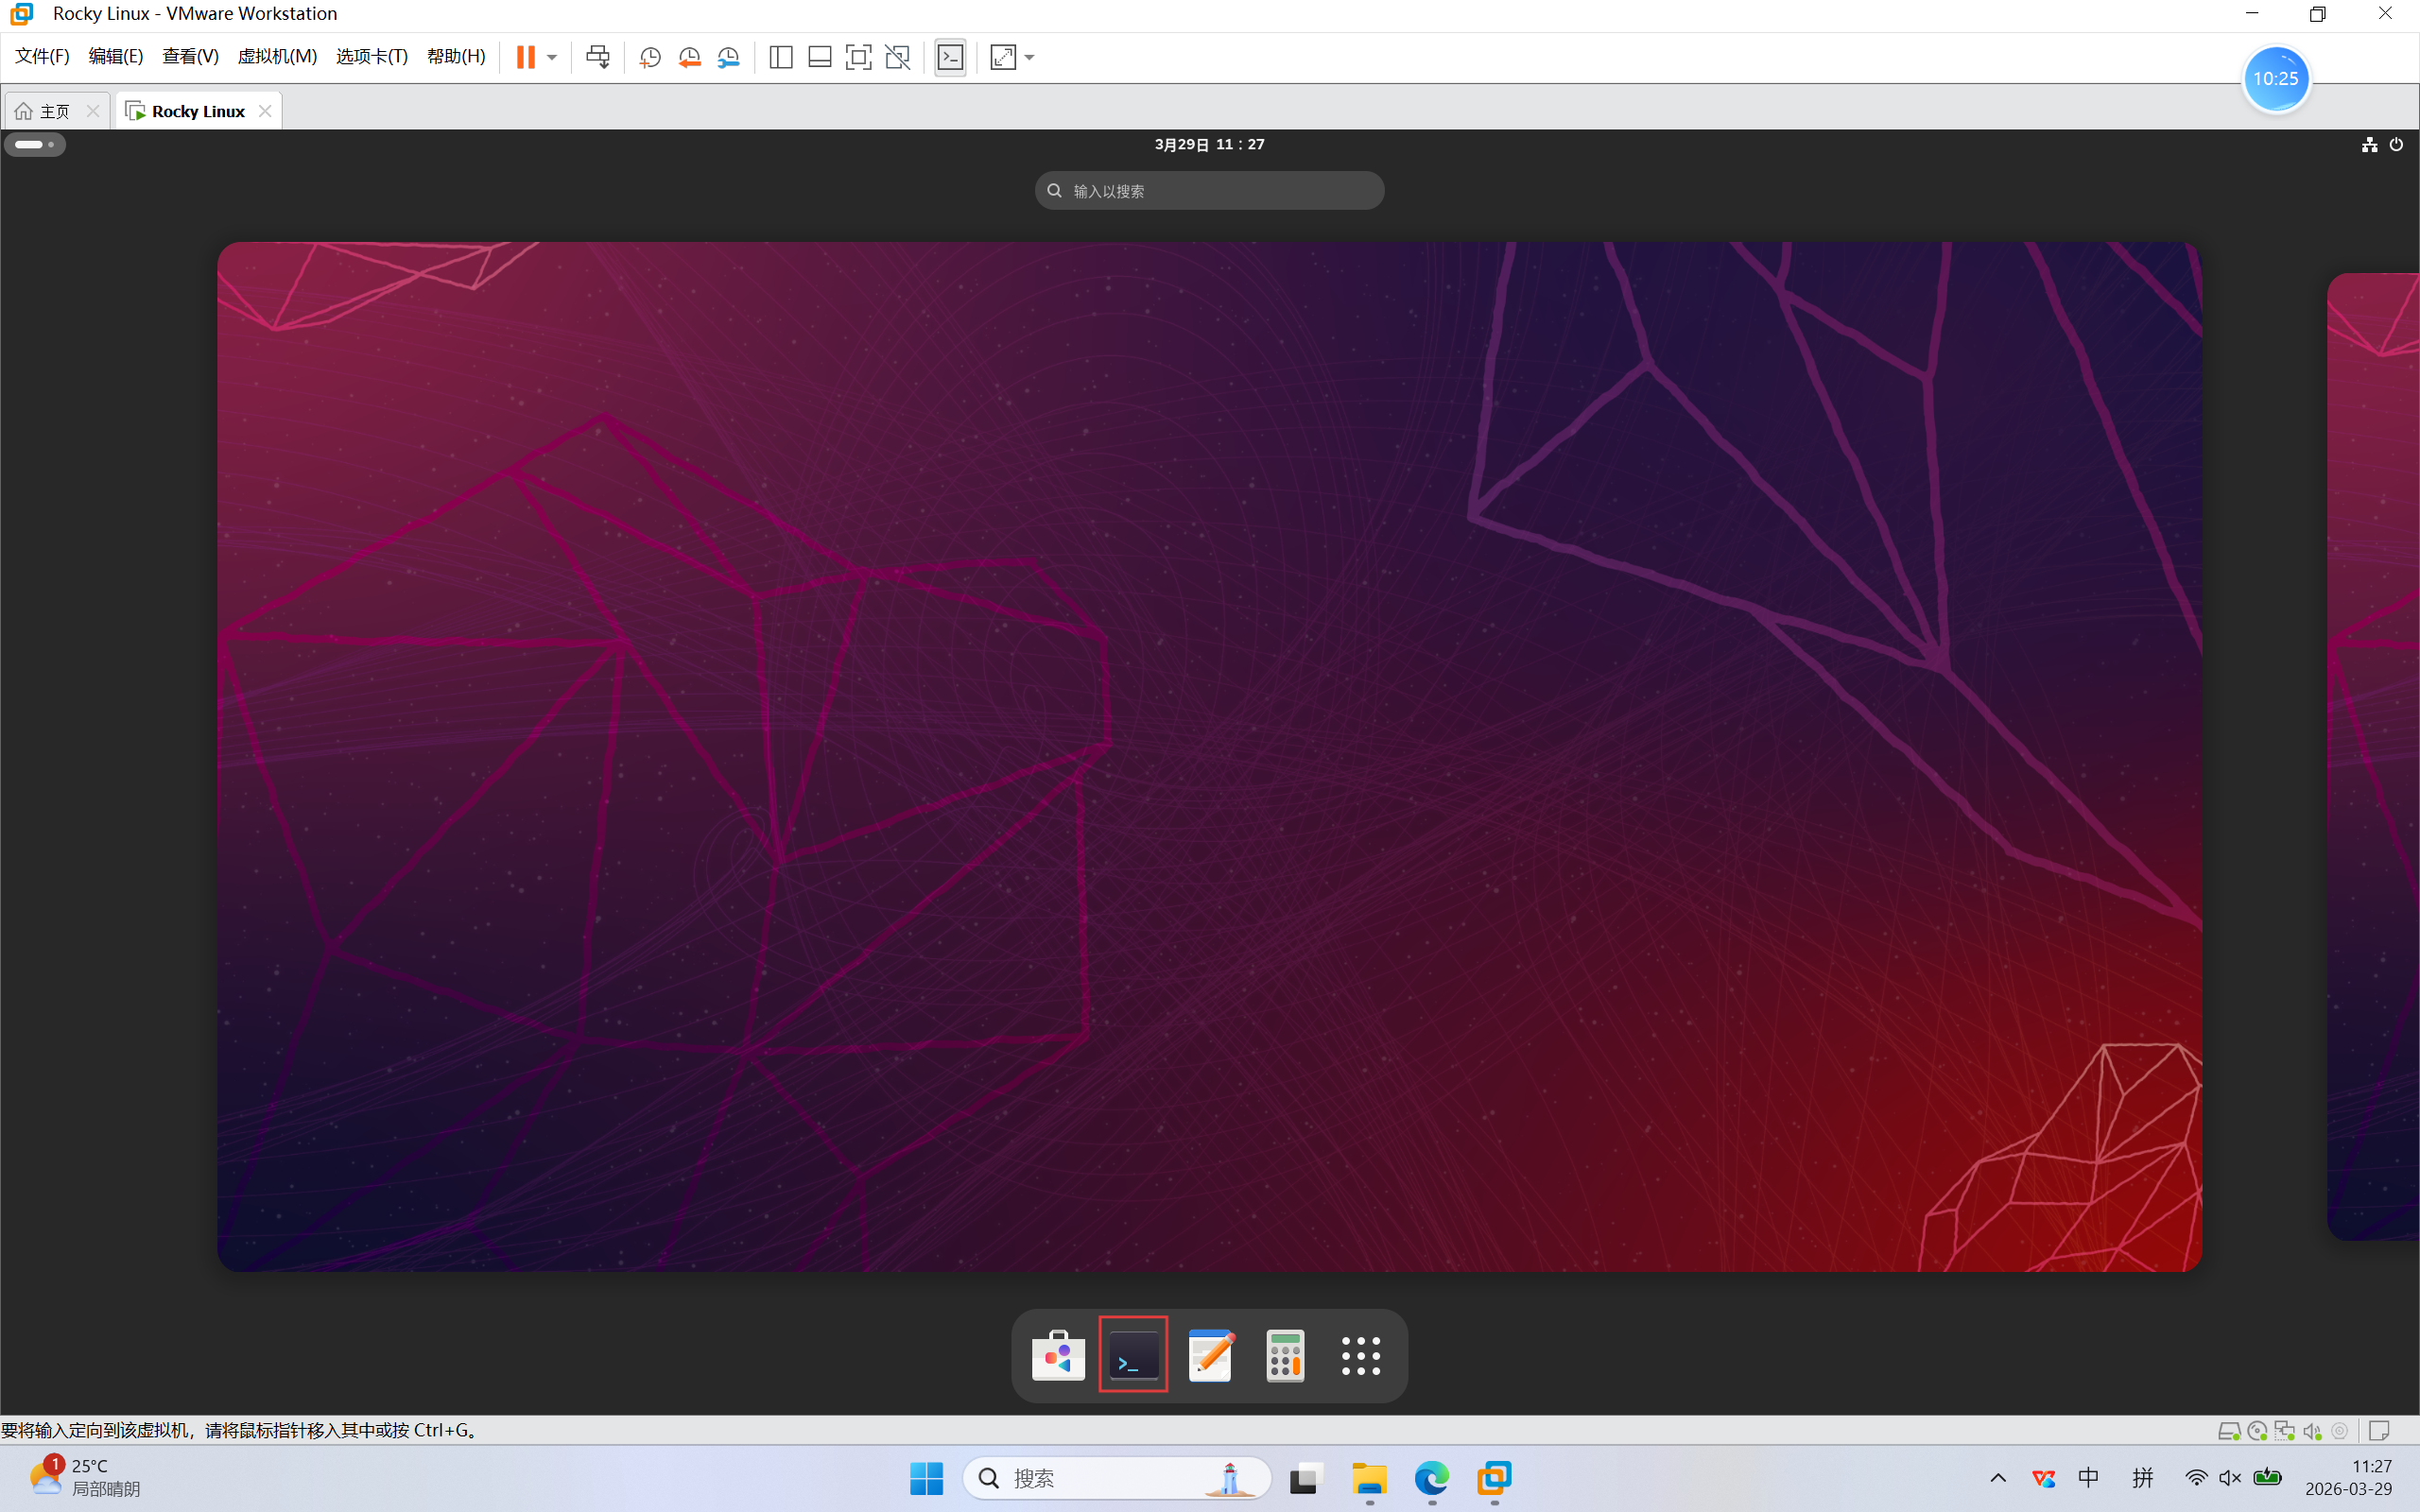
Task: Take a snapshot of this virtual machine
Action: tap(650, 57)
